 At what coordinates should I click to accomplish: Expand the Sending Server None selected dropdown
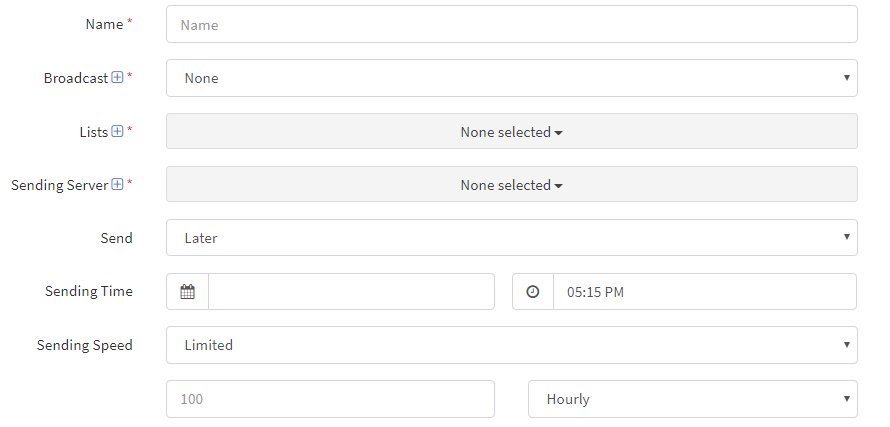coord(511,184)
